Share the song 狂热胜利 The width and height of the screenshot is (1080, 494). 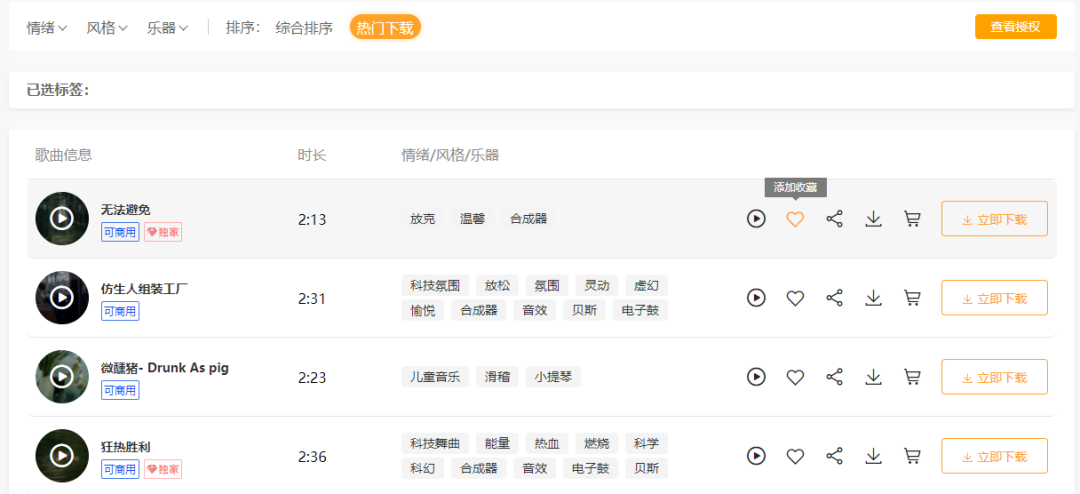834,456
